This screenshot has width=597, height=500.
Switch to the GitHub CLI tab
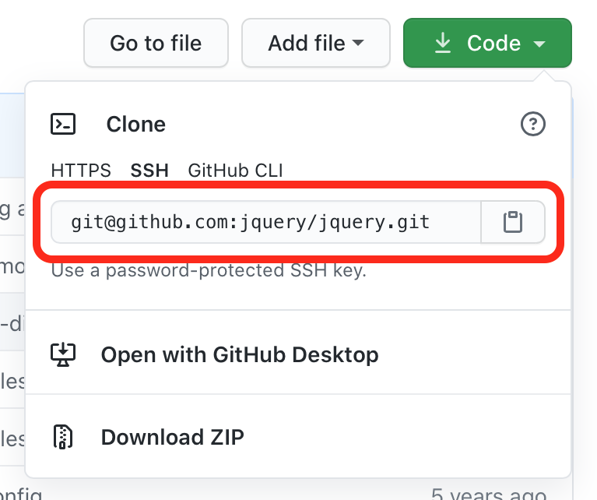point(235,170)
